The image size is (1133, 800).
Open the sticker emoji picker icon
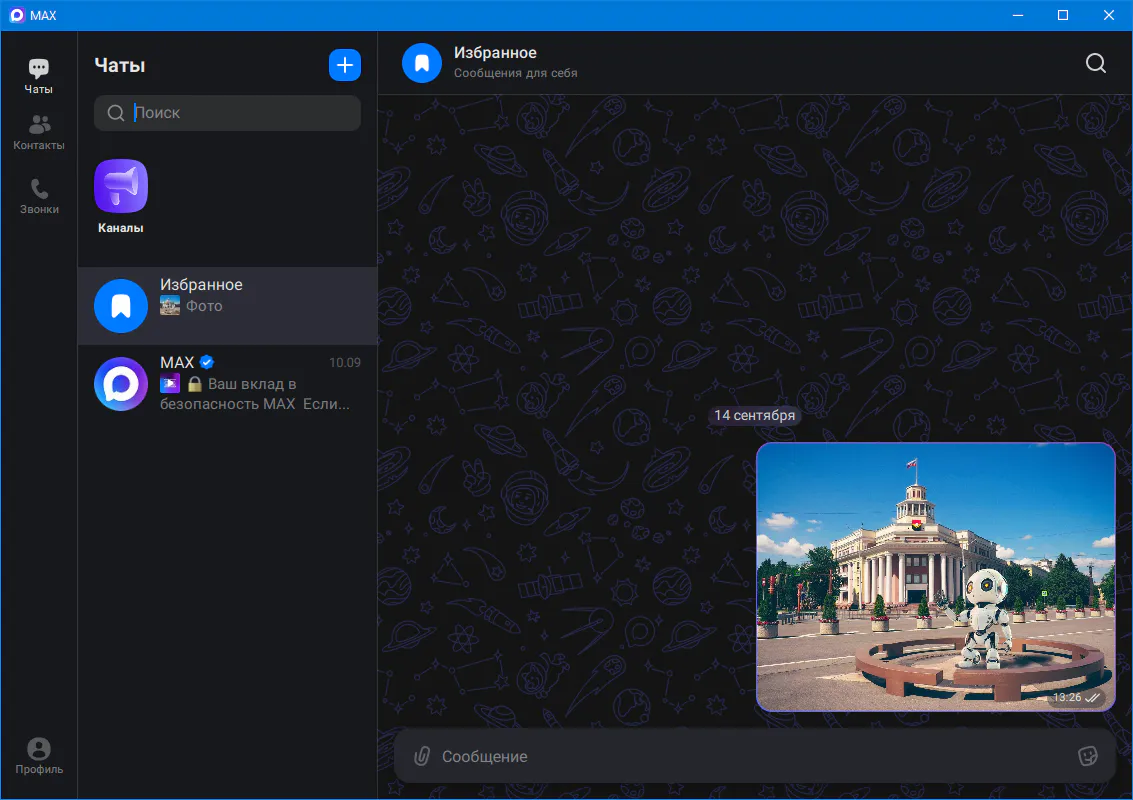point(1087,756)
